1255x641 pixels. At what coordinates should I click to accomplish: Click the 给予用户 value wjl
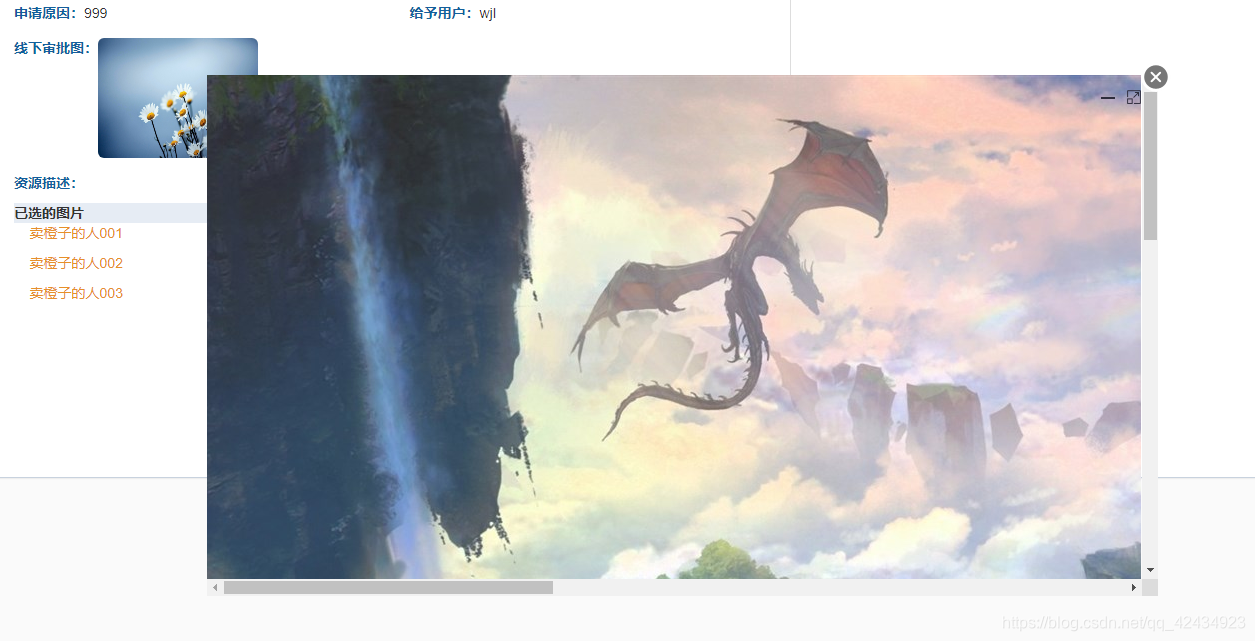(488, 13)
